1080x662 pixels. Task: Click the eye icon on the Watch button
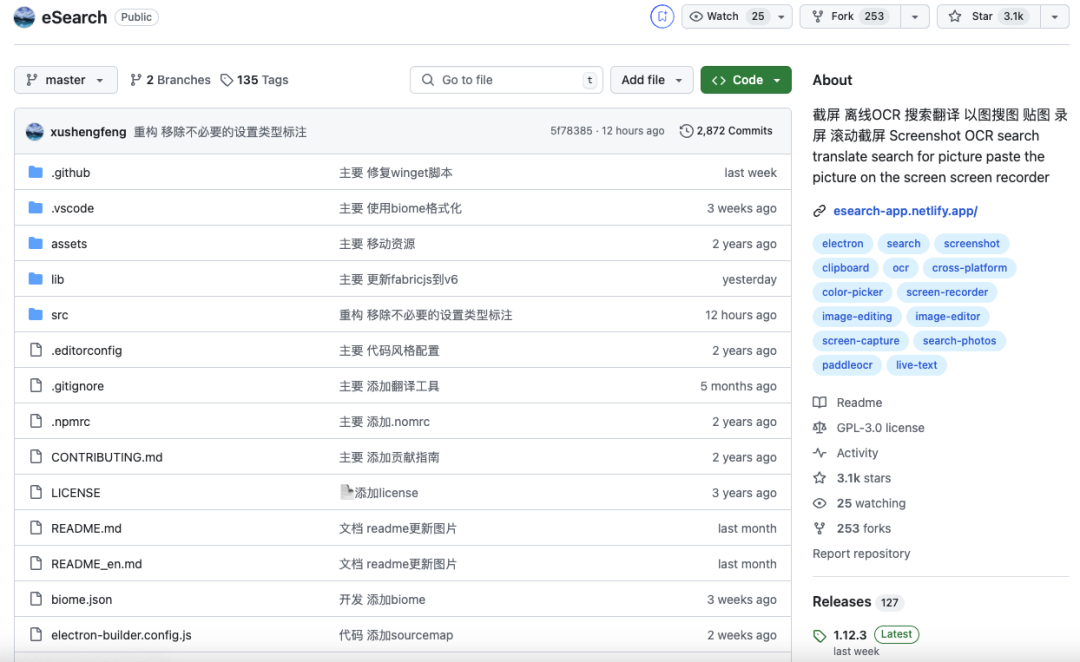tap(696, 17)
